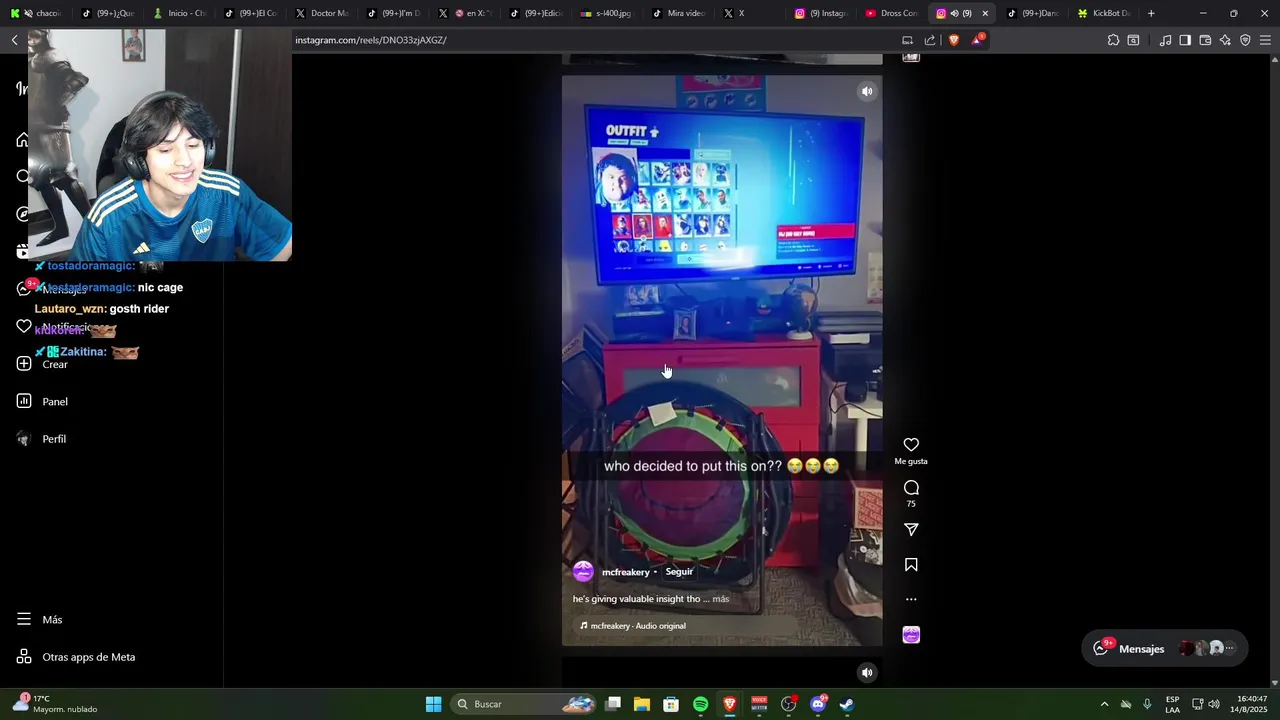Open 'Otras apps de Meta'
This screenshot has width=1280, height=720.
coord(76,657)
